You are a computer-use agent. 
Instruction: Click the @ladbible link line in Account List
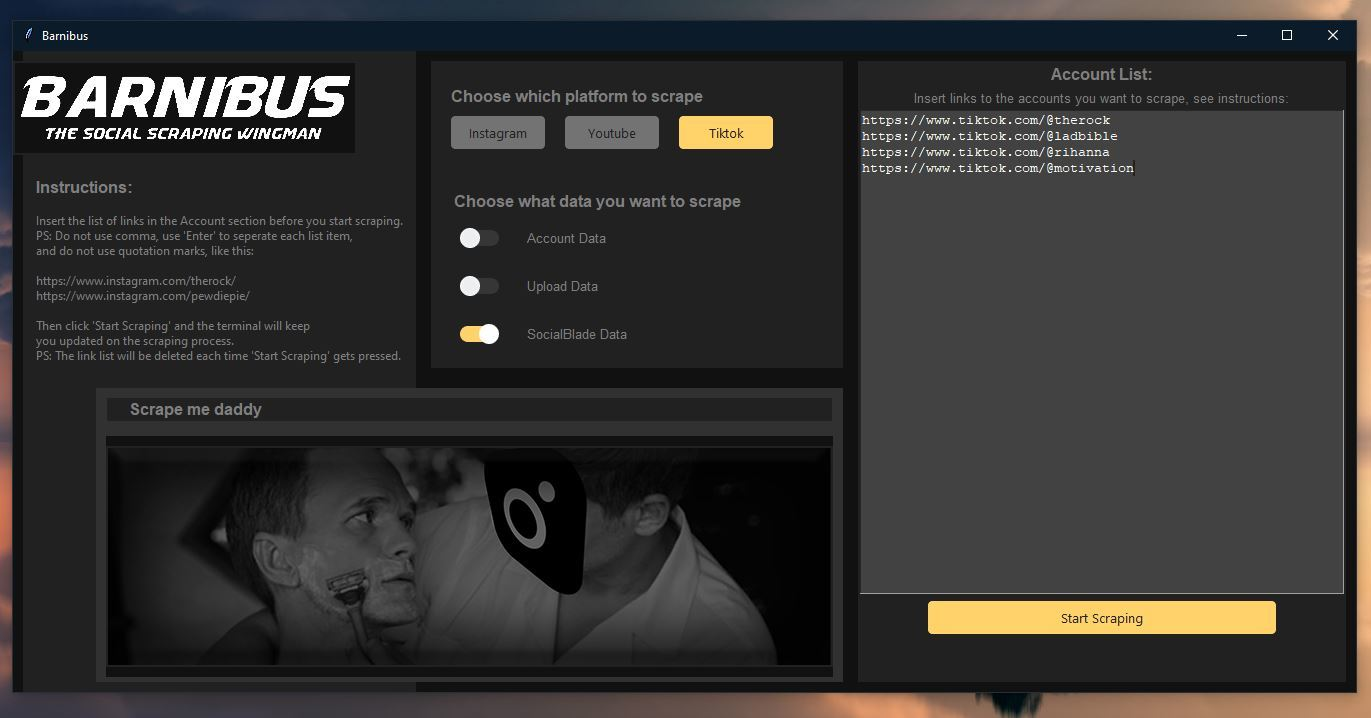990,136
